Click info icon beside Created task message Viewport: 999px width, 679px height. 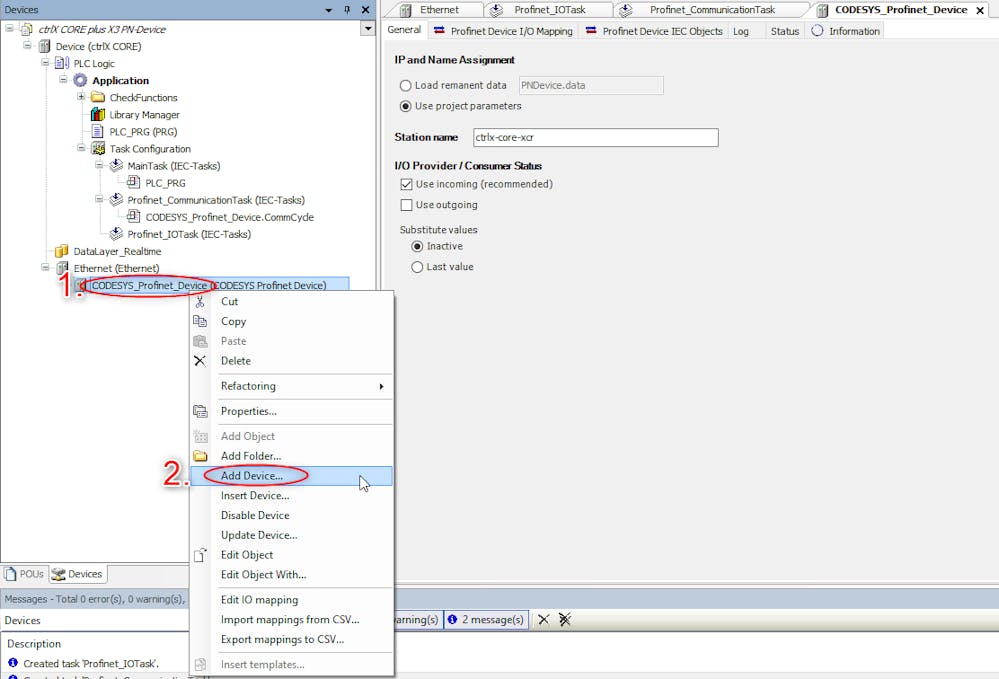(x=13, y=663)
